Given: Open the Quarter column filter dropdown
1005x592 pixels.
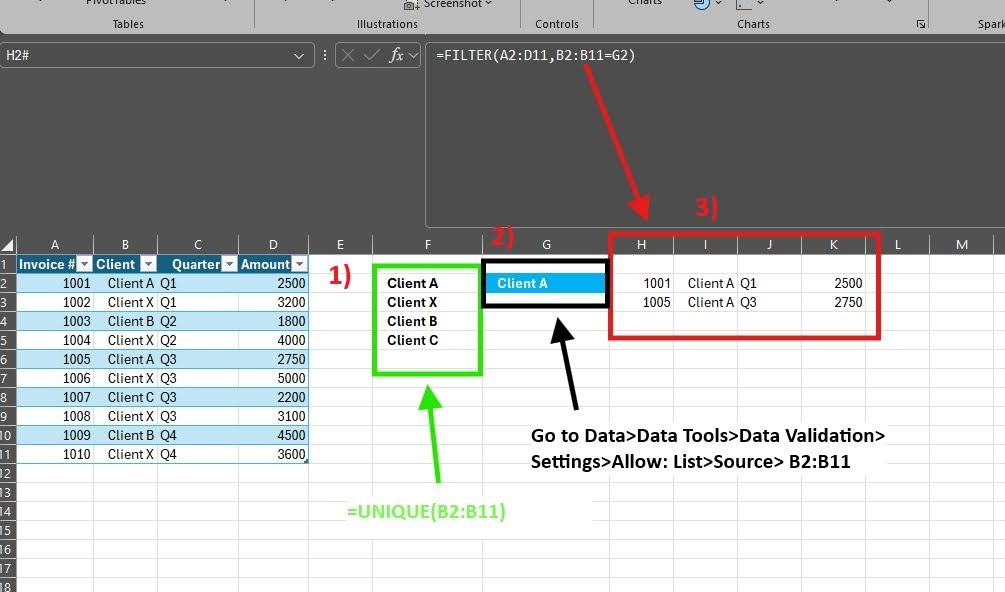Looking at the screenshot, I should point(228,264).
